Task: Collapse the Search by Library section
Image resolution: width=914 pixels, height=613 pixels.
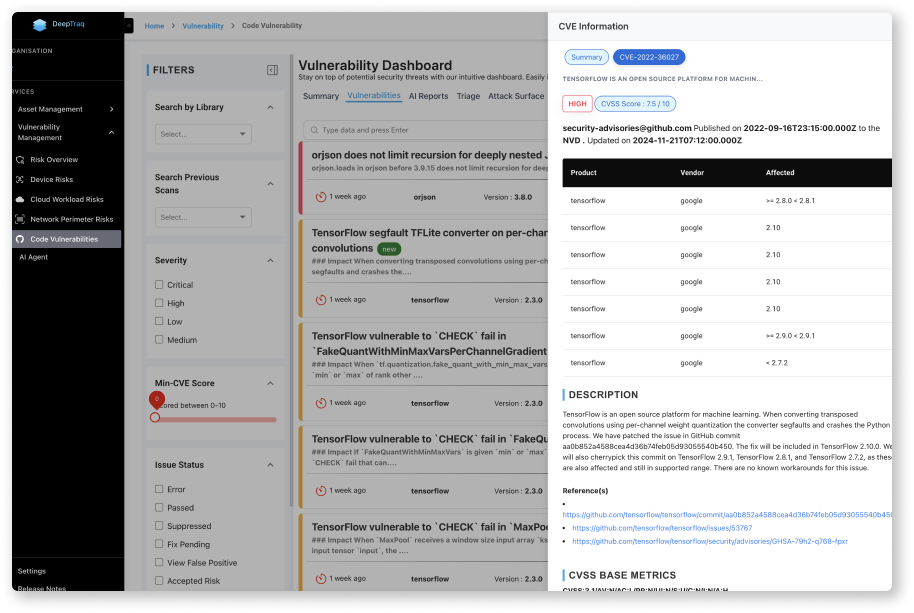Action: click(270, 107)
